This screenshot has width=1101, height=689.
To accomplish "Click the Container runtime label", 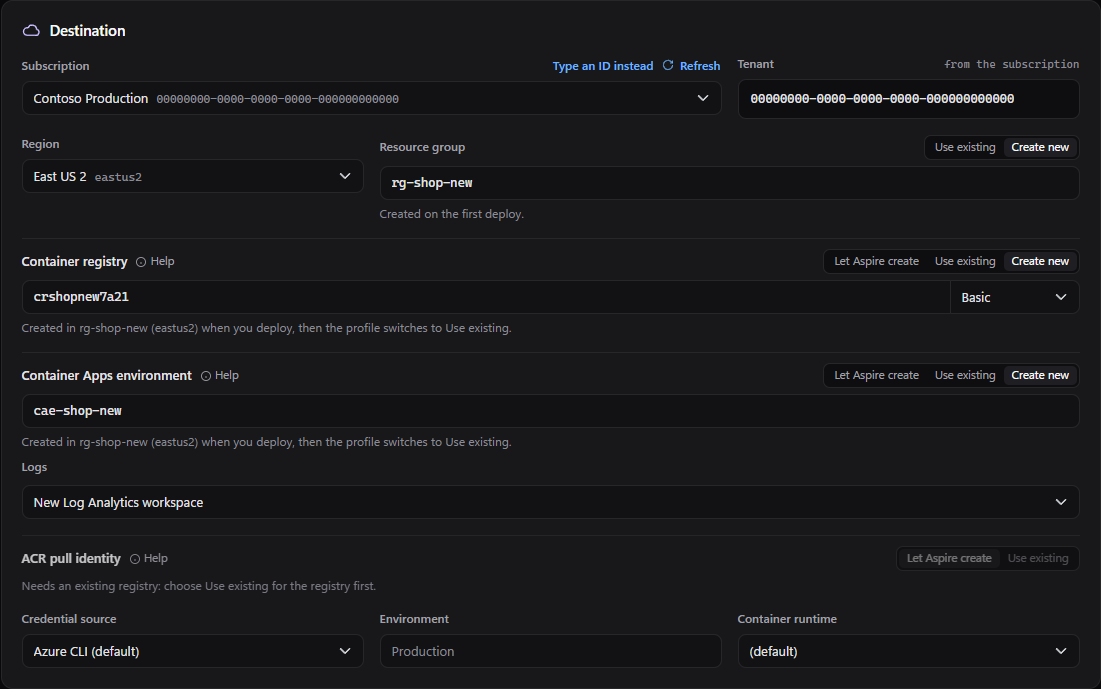I will [786, 619].
